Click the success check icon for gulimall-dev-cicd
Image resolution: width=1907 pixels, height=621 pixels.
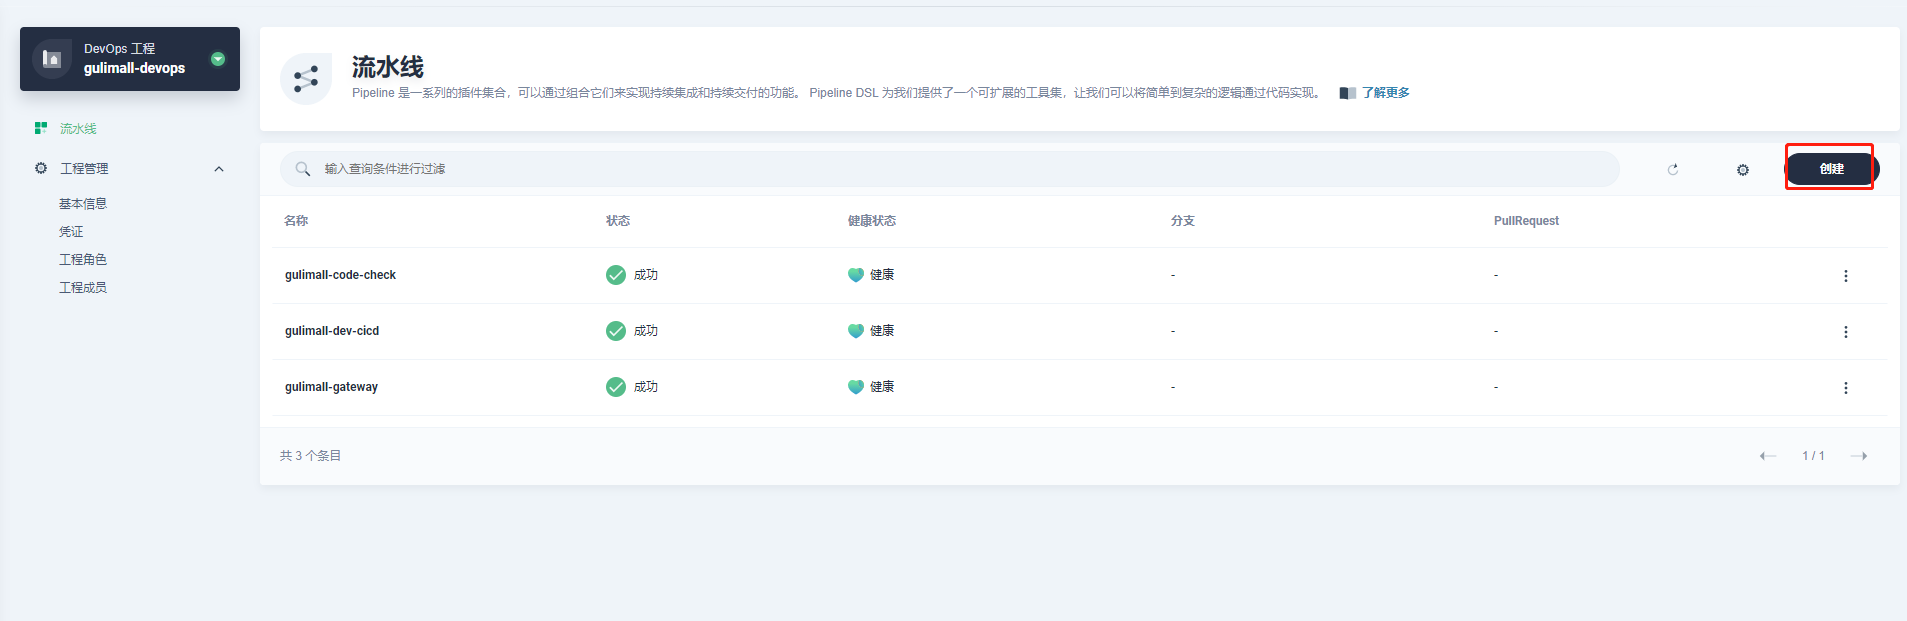coord(616,331)
